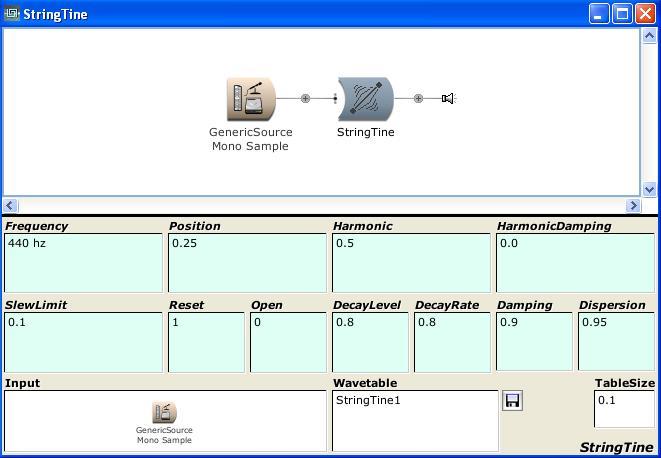Click GenericSource output connector node
Viewport: 661px width, 458px height.
[306, 98]
